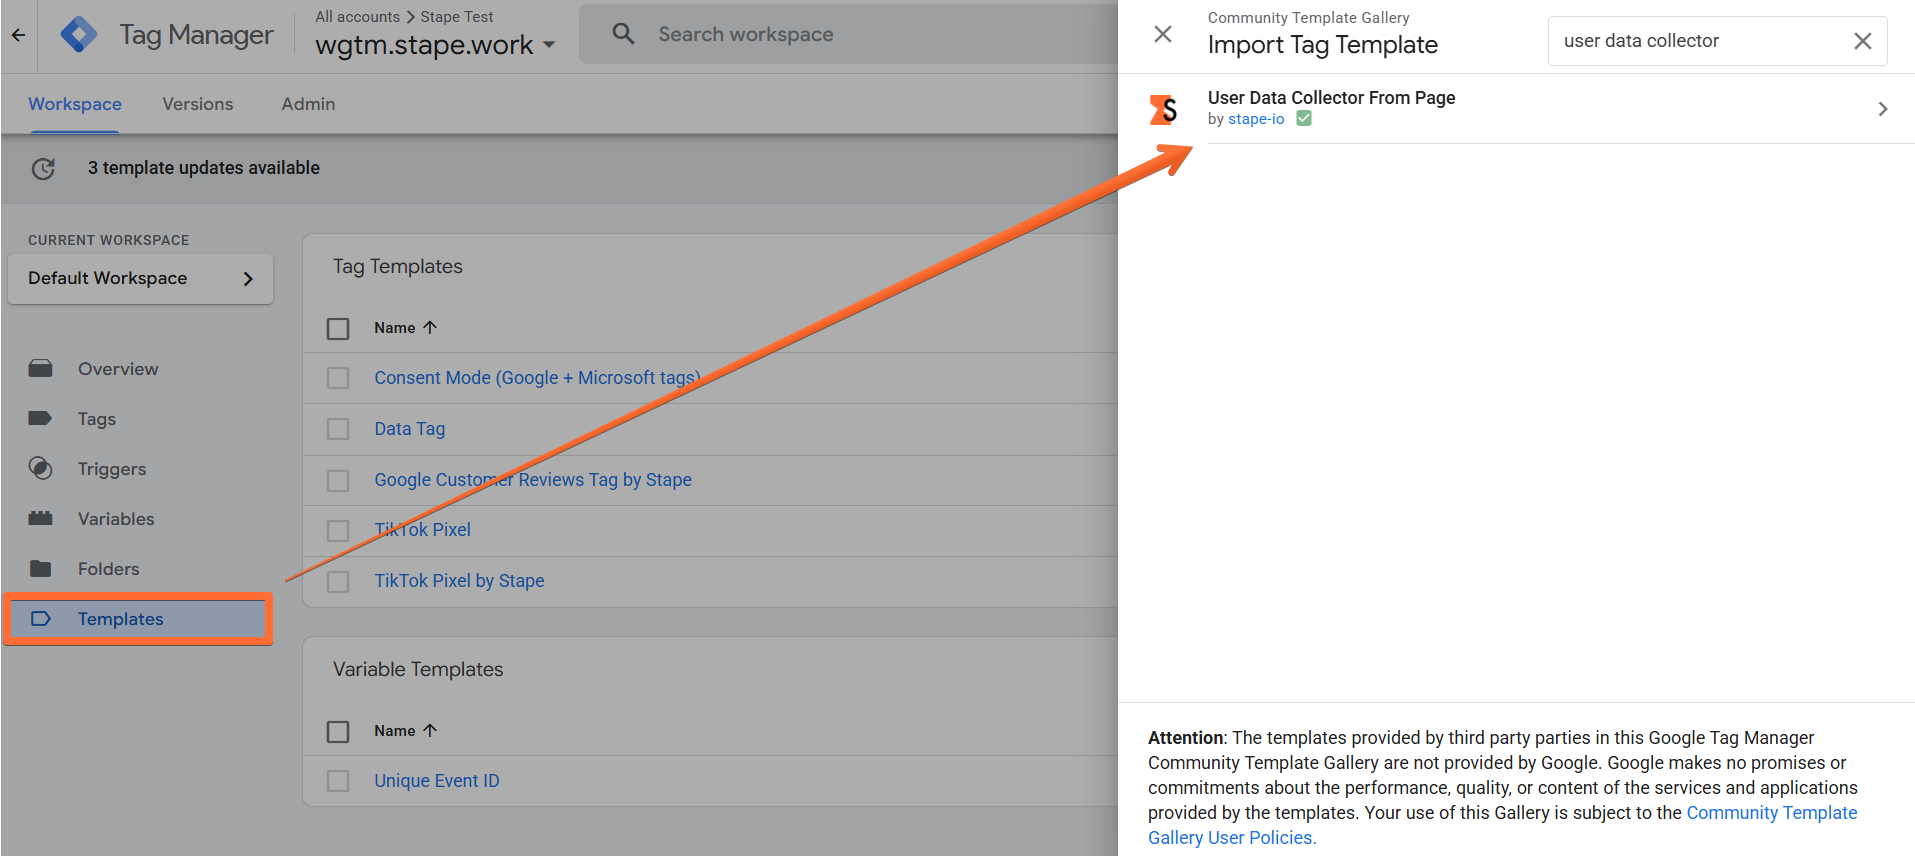Image resolution: width=1915 pixels, height=856 pixels.
Task: Switch to the Versions tab
Action: coord(198,104)
